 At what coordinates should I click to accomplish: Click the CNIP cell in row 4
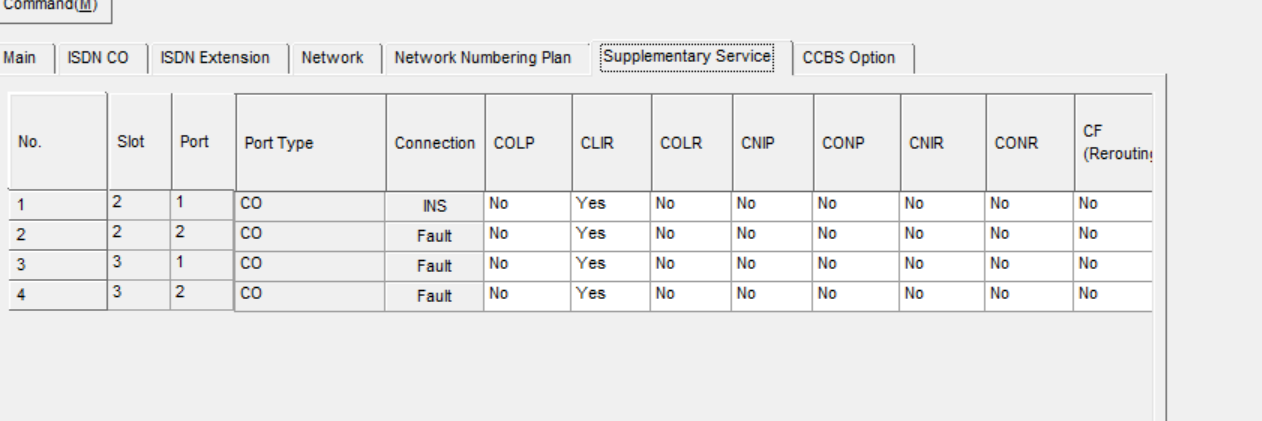tap(773, 294)
